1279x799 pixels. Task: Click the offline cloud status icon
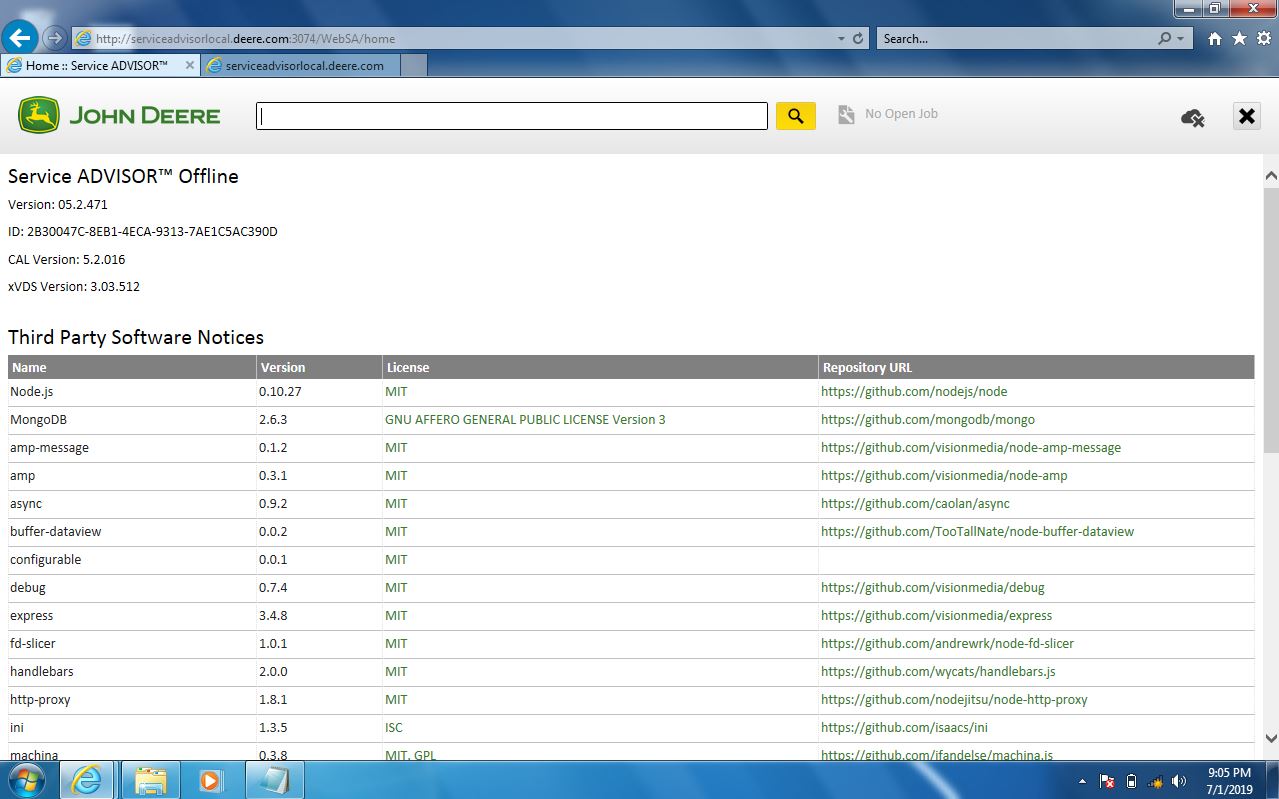(x=1192, y=118)
